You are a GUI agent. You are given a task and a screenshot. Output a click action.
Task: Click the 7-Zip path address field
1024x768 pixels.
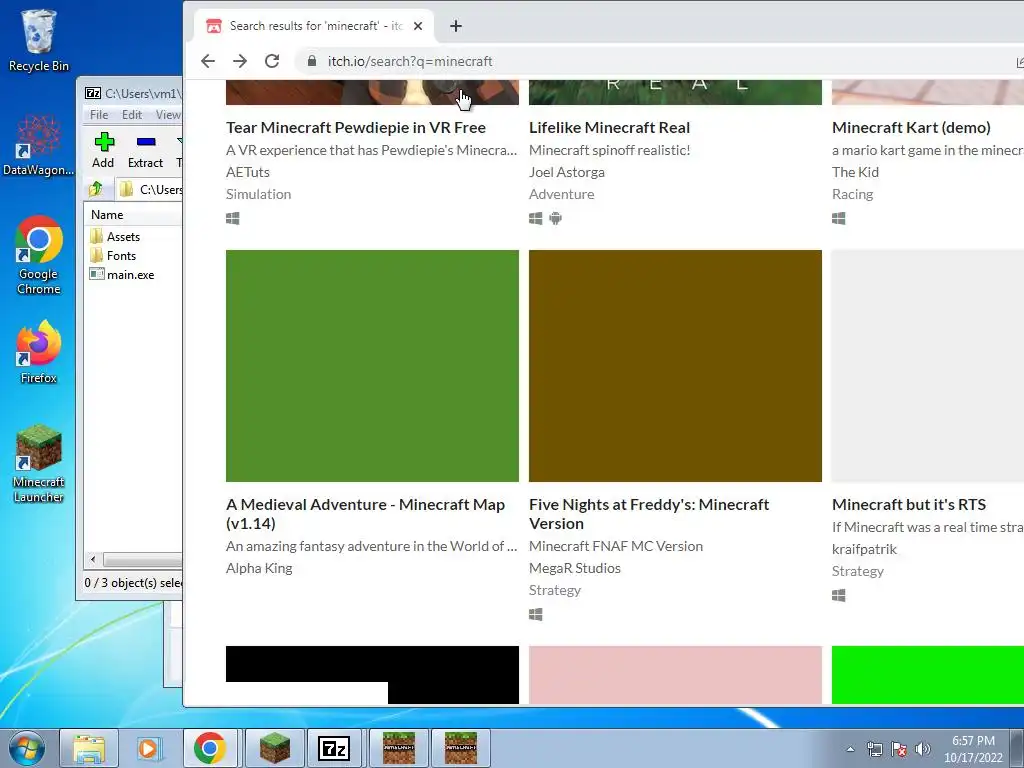click(150, 189)
